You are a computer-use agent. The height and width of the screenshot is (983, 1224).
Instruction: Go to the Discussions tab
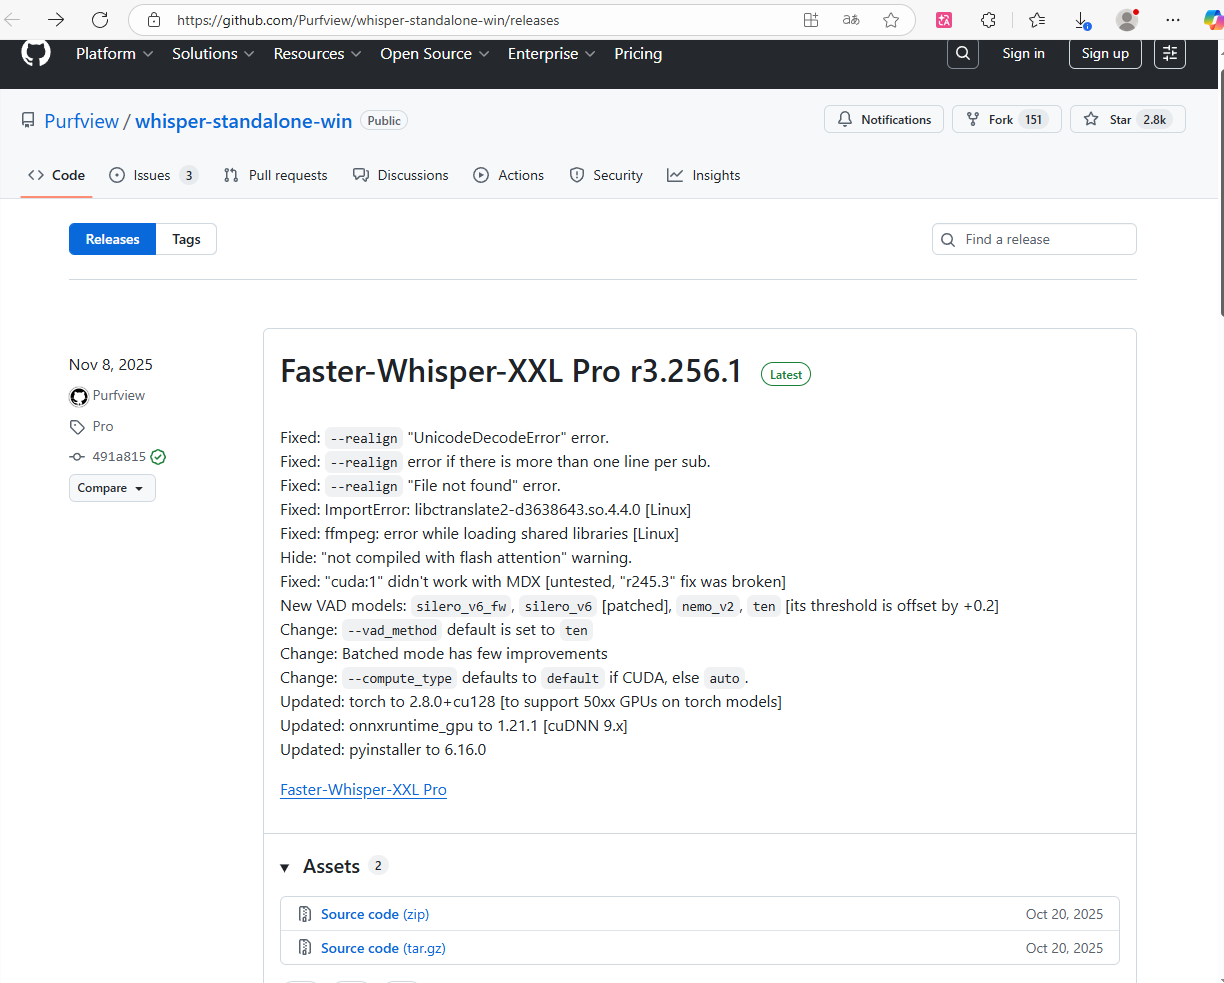coord(401,176)
